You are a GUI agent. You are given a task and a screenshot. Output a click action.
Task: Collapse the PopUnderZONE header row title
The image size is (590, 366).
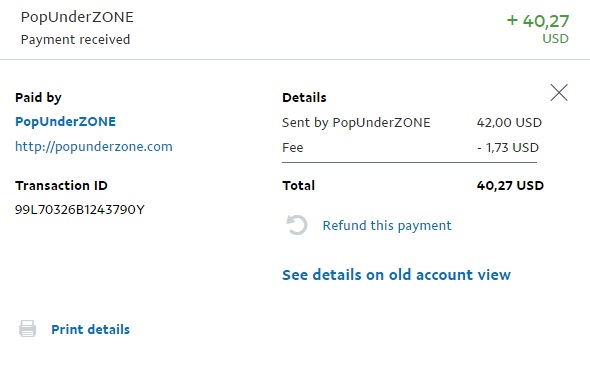point(77,17)
